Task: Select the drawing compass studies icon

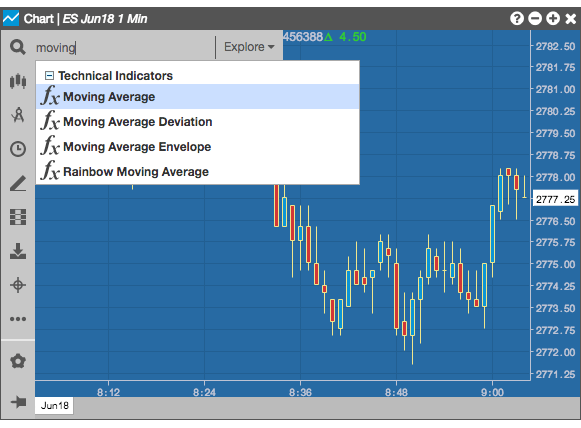Action: coord(18,115)
